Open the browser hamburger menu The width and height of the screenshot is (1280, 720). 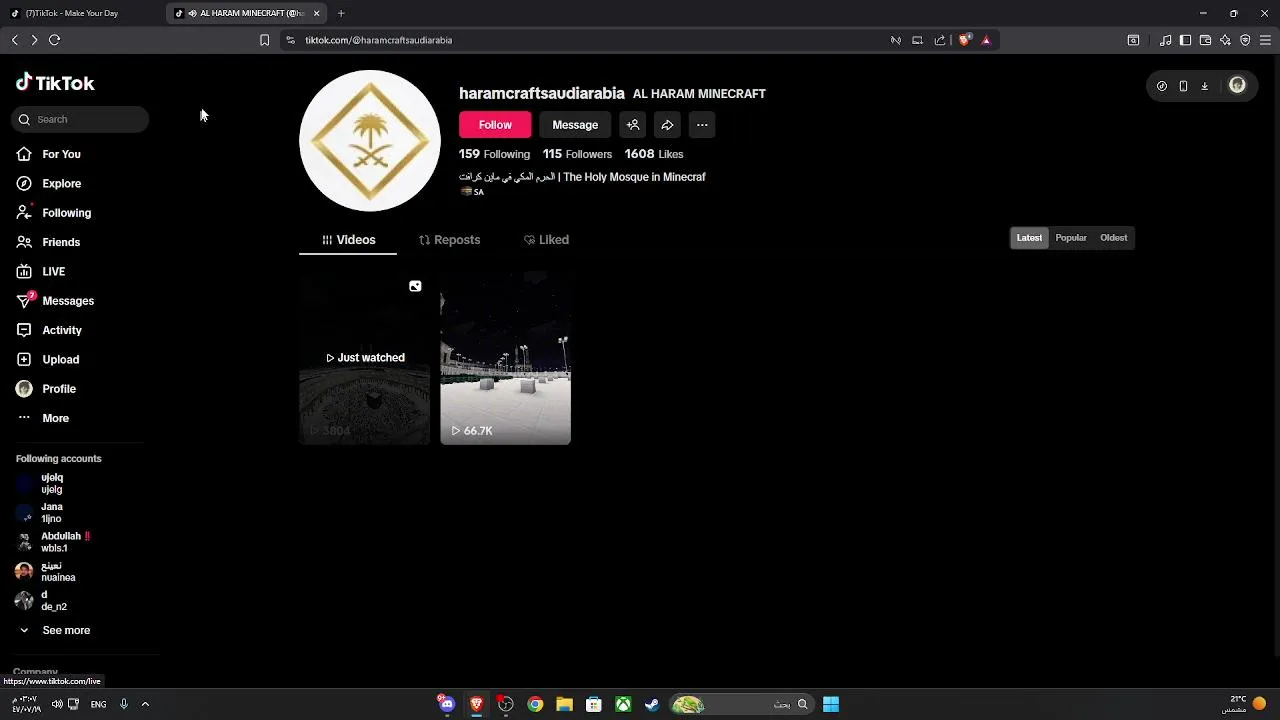[x=1265, y=40]
